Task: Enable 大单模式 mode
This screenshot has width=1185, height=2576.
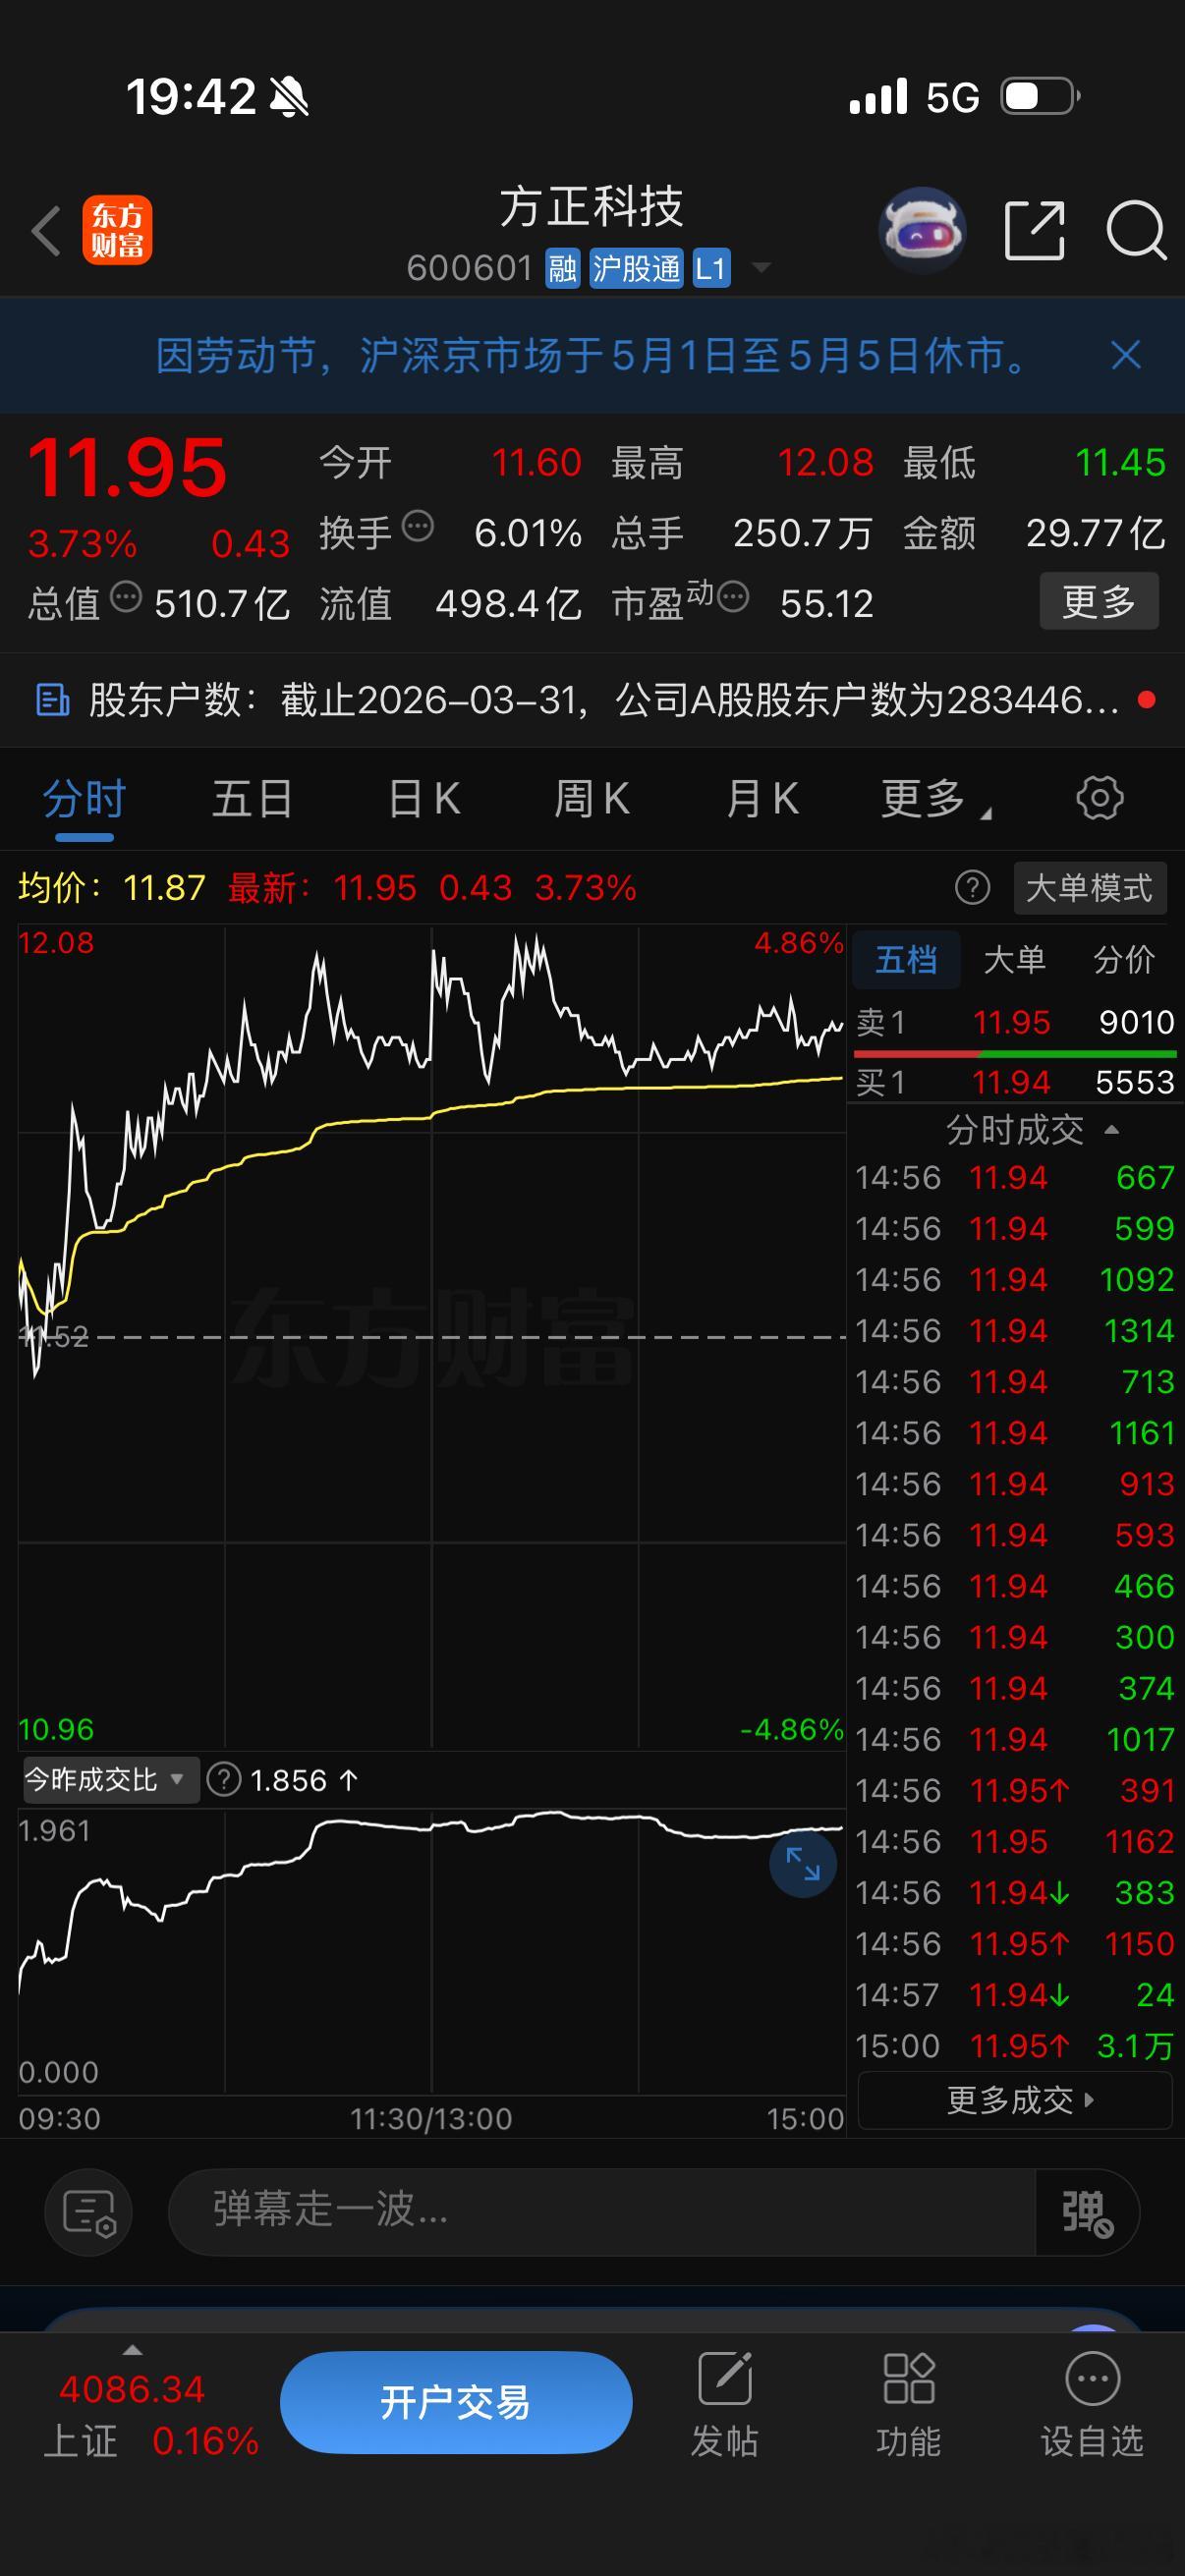Action: click(x=1090, y=888)
